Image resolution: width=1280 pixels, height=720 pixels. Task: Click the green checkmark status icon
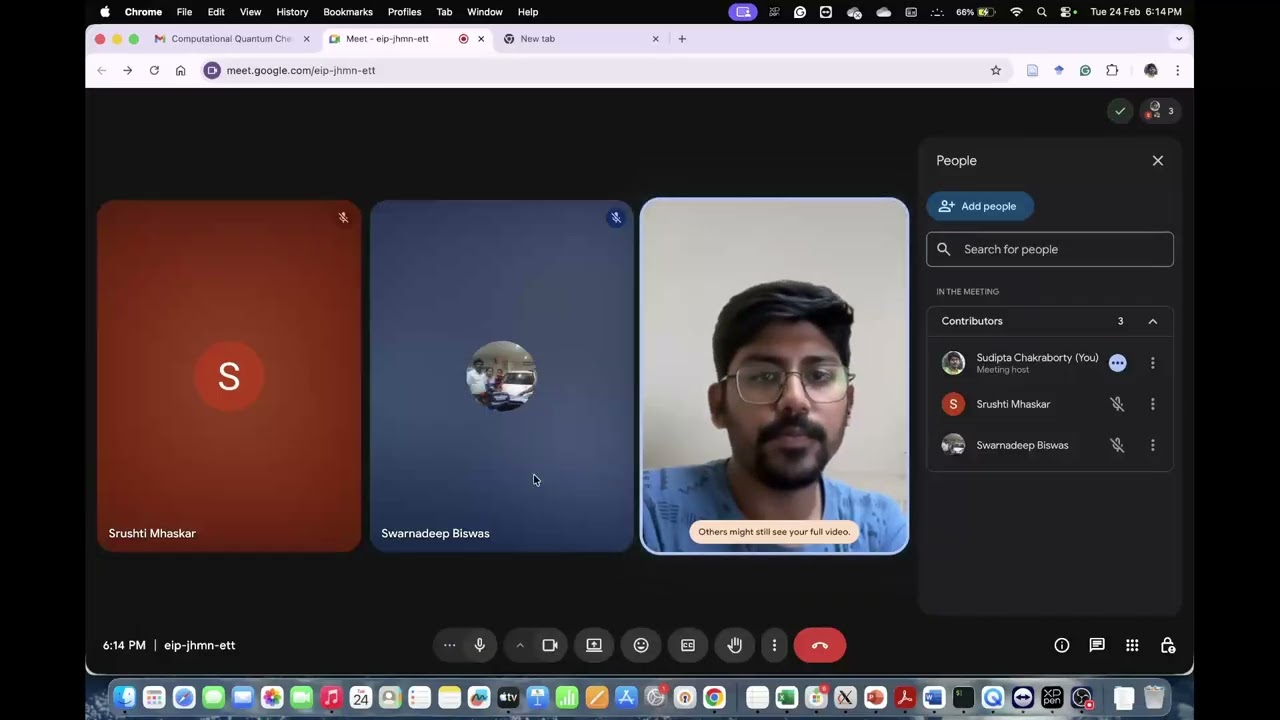click(x=1120, y=111)
